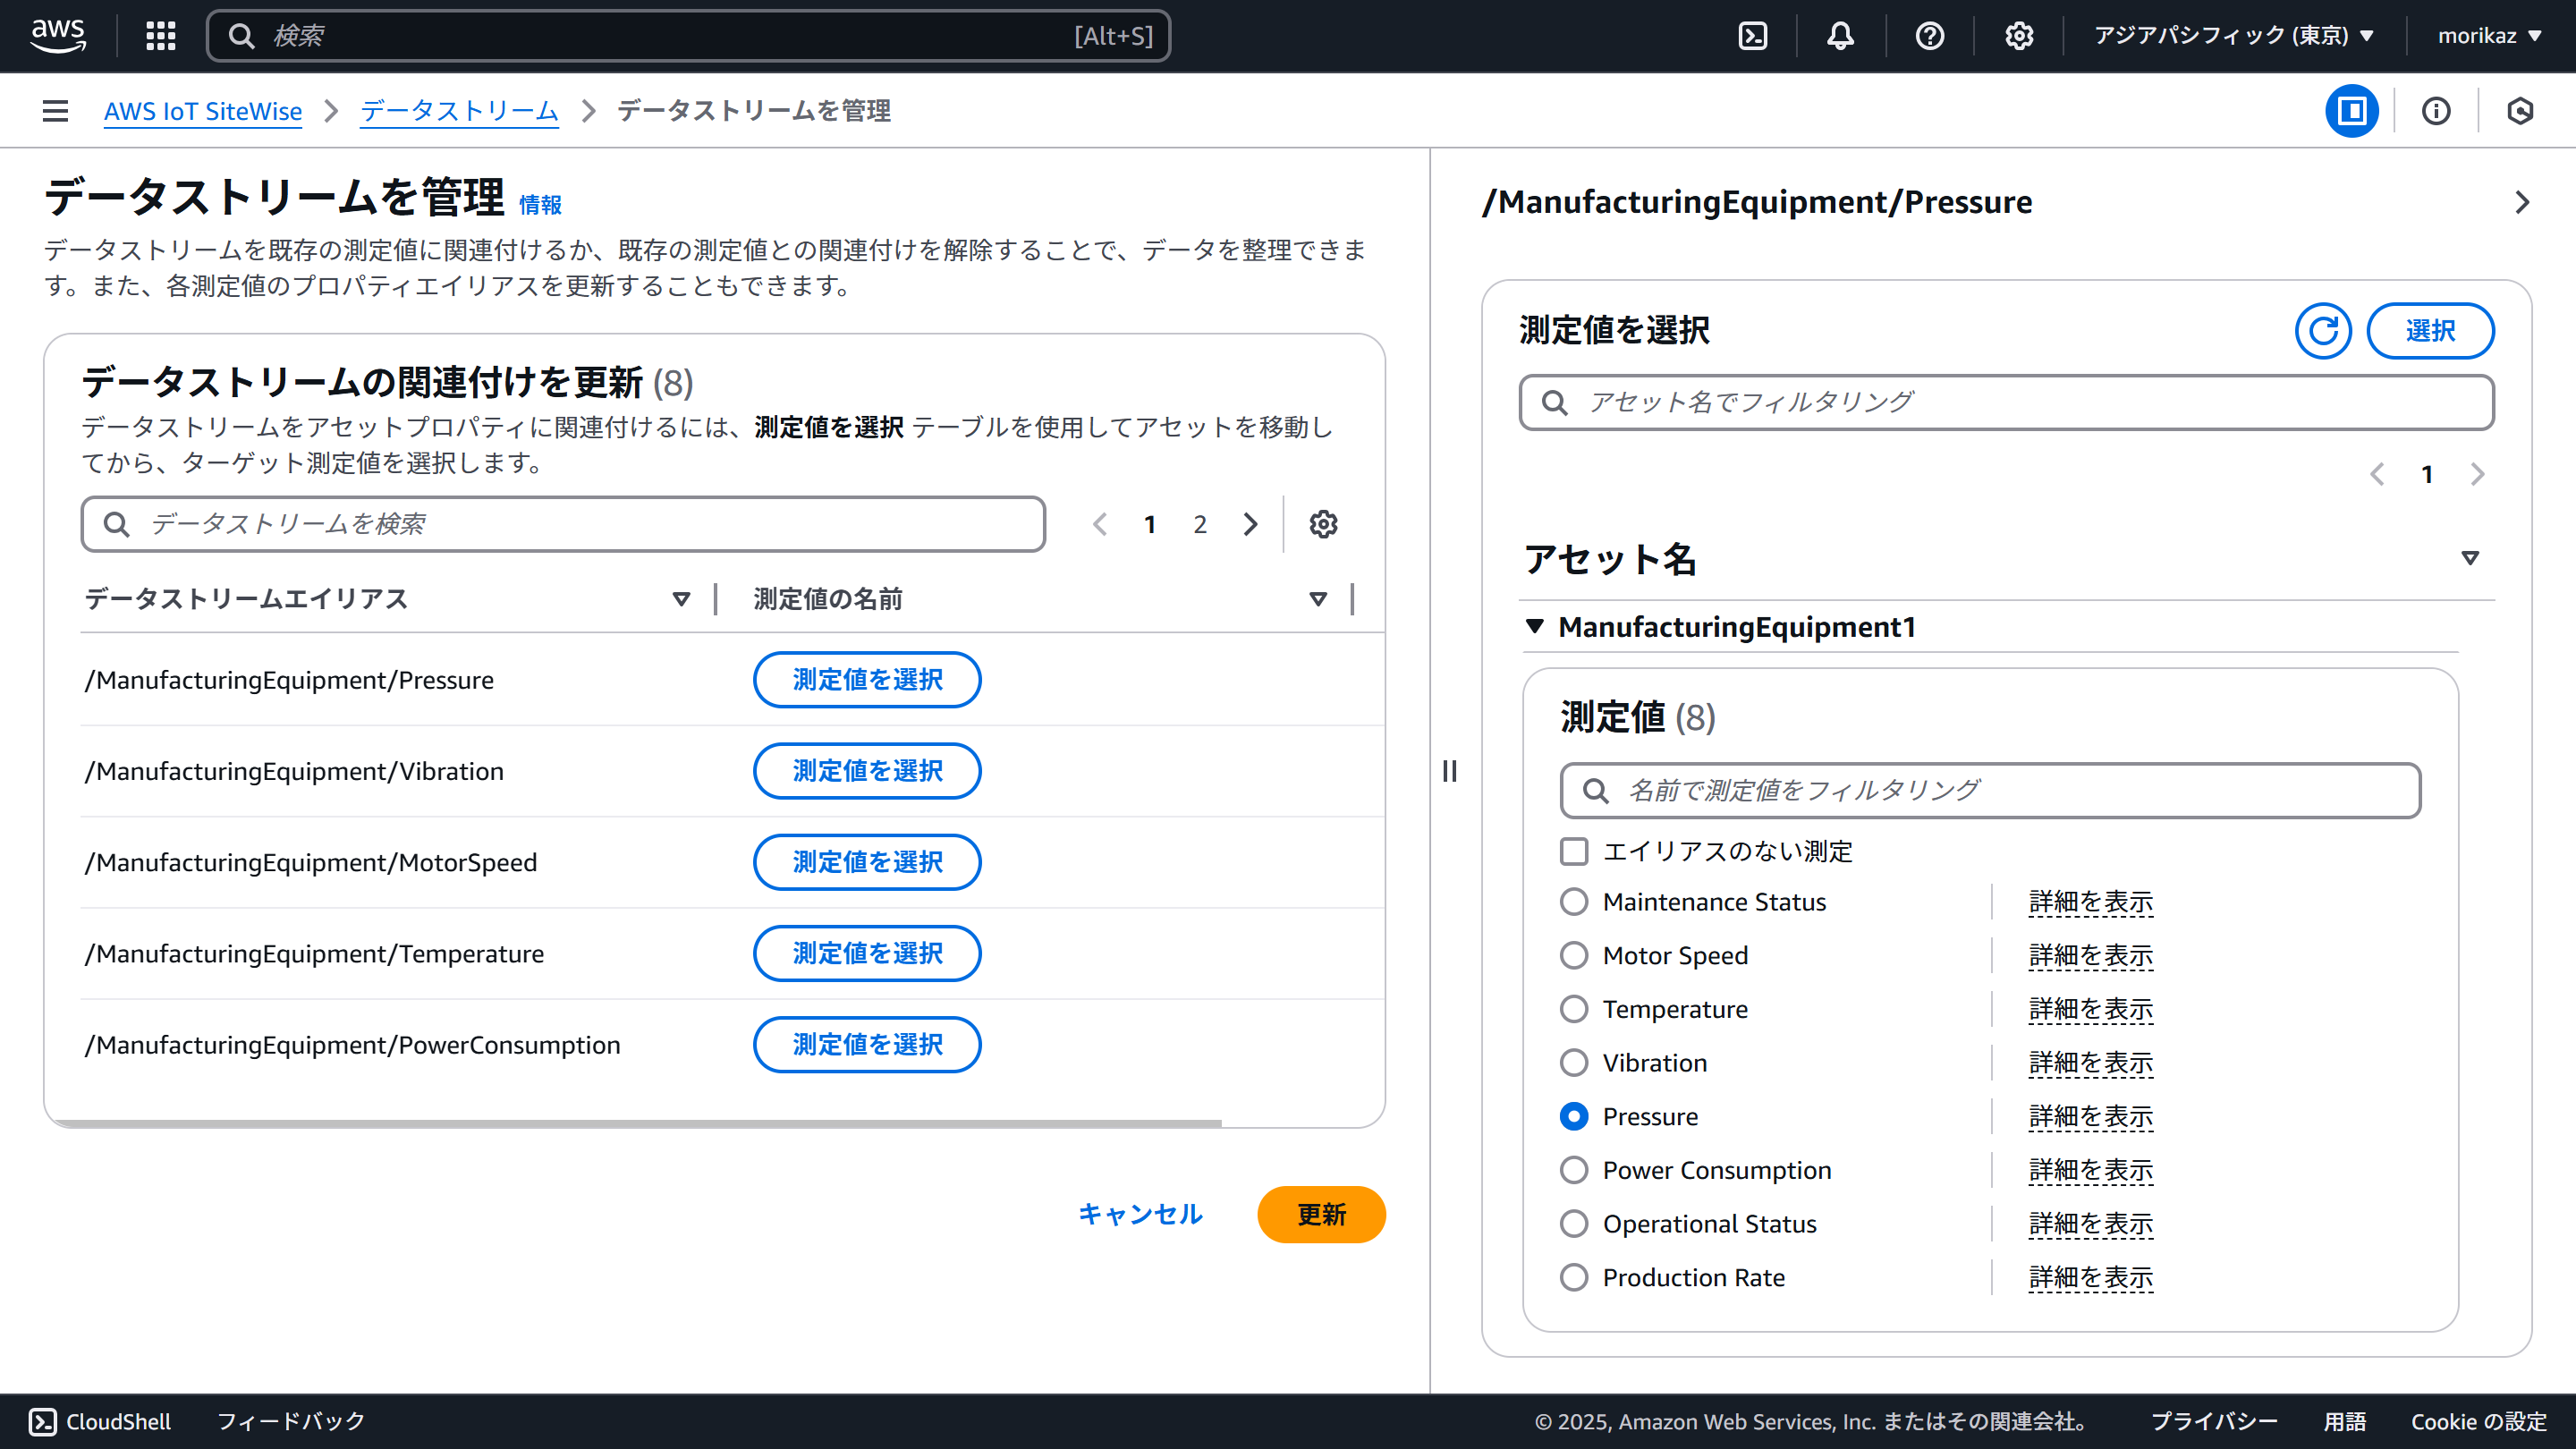Image resolution: width=2576 pixels, height=1449 pixels.
Task: Open the info panel icon
Action: tap(2436, 111)
